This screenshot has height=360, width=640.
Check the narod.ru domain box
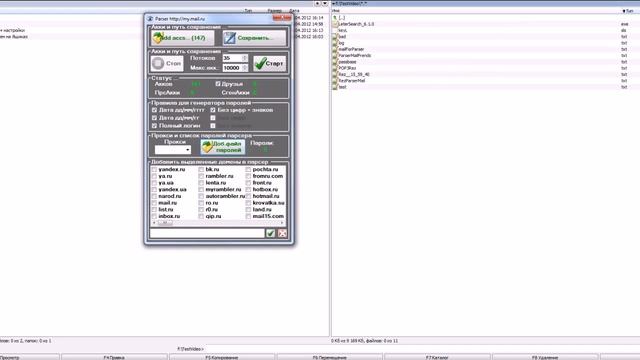(154, 196)
